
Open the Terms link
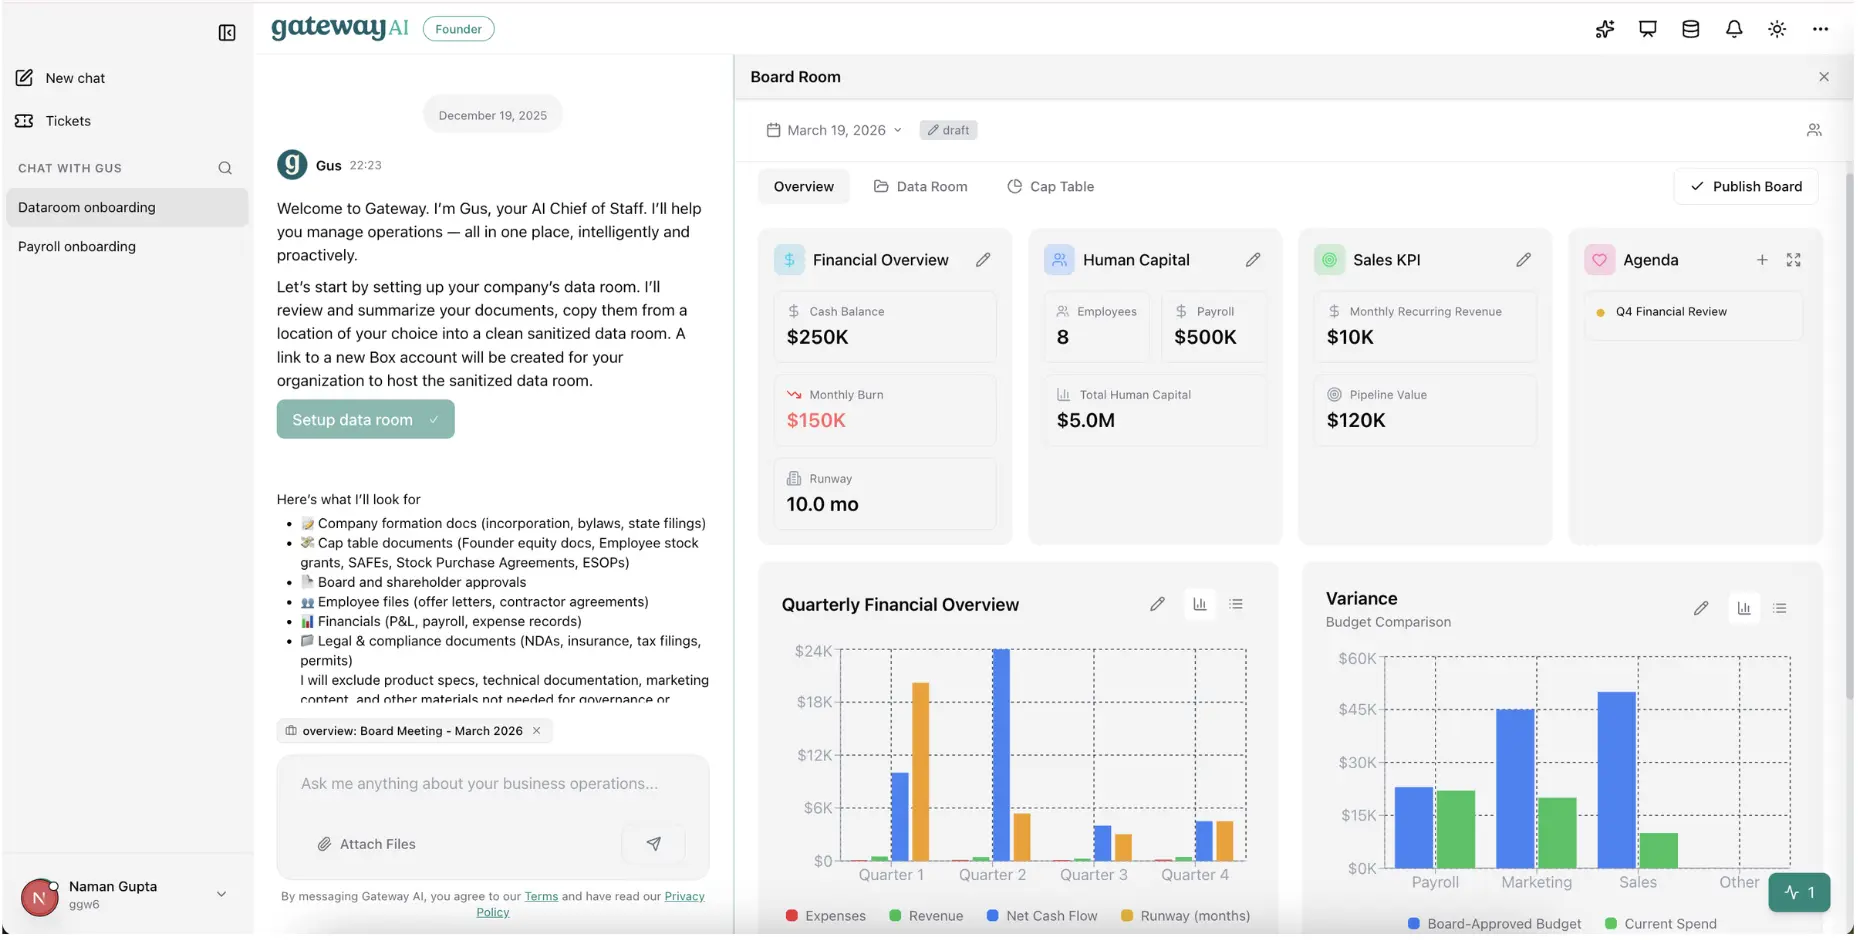coord(541,897)
